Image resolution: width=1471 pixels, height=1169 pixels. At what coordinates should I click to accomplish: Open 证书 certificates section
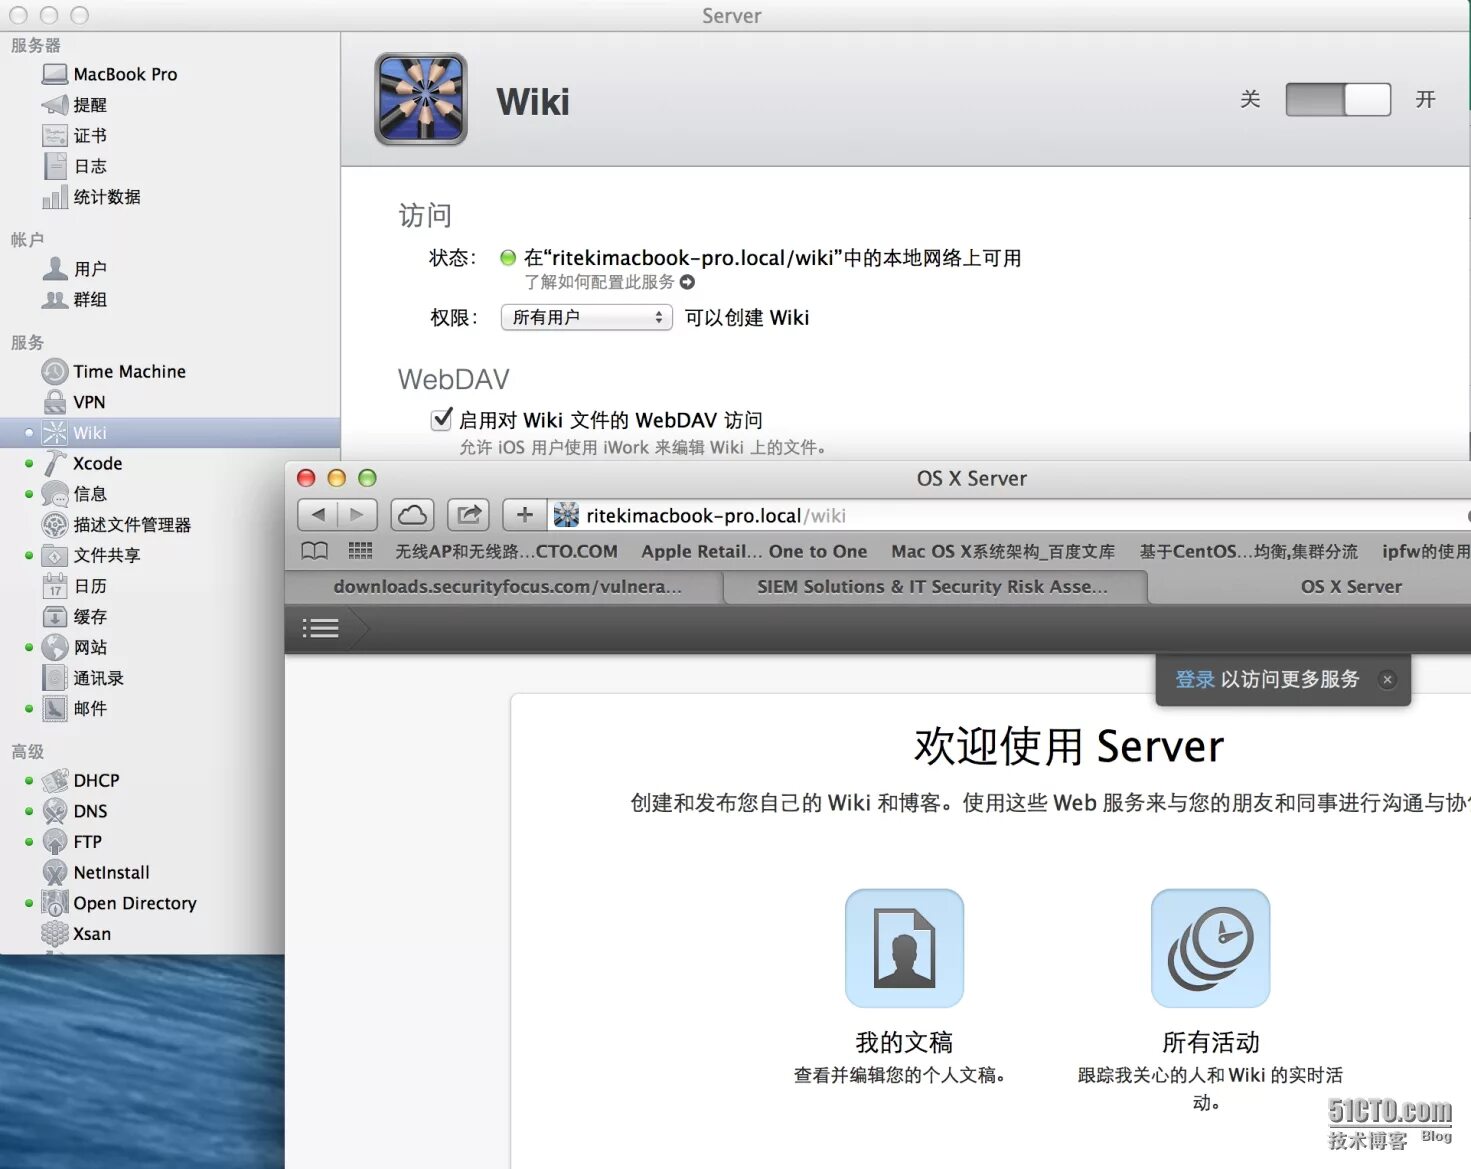click(75, 136)
